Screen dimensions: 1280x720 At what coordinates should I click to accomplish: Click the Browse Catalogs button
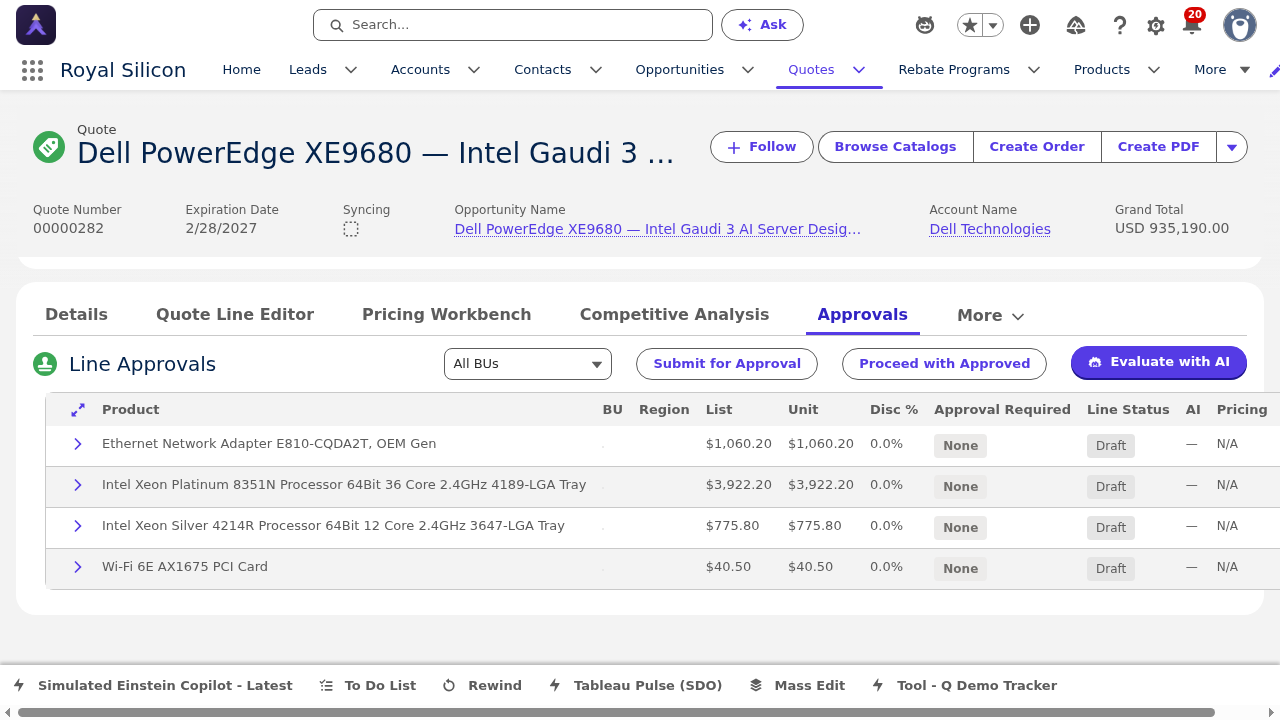(x=895, y=147)
